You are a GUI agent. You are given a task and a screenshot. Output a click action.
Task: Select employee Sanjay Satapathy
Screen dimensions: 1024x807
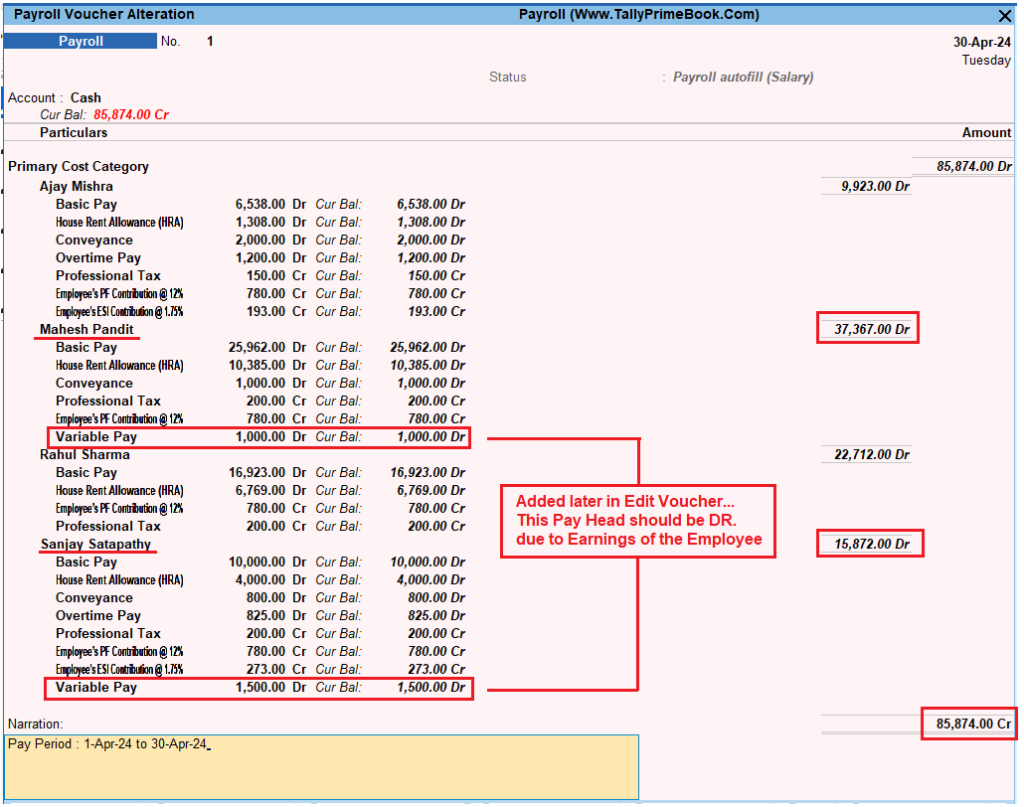pos(94,543)
